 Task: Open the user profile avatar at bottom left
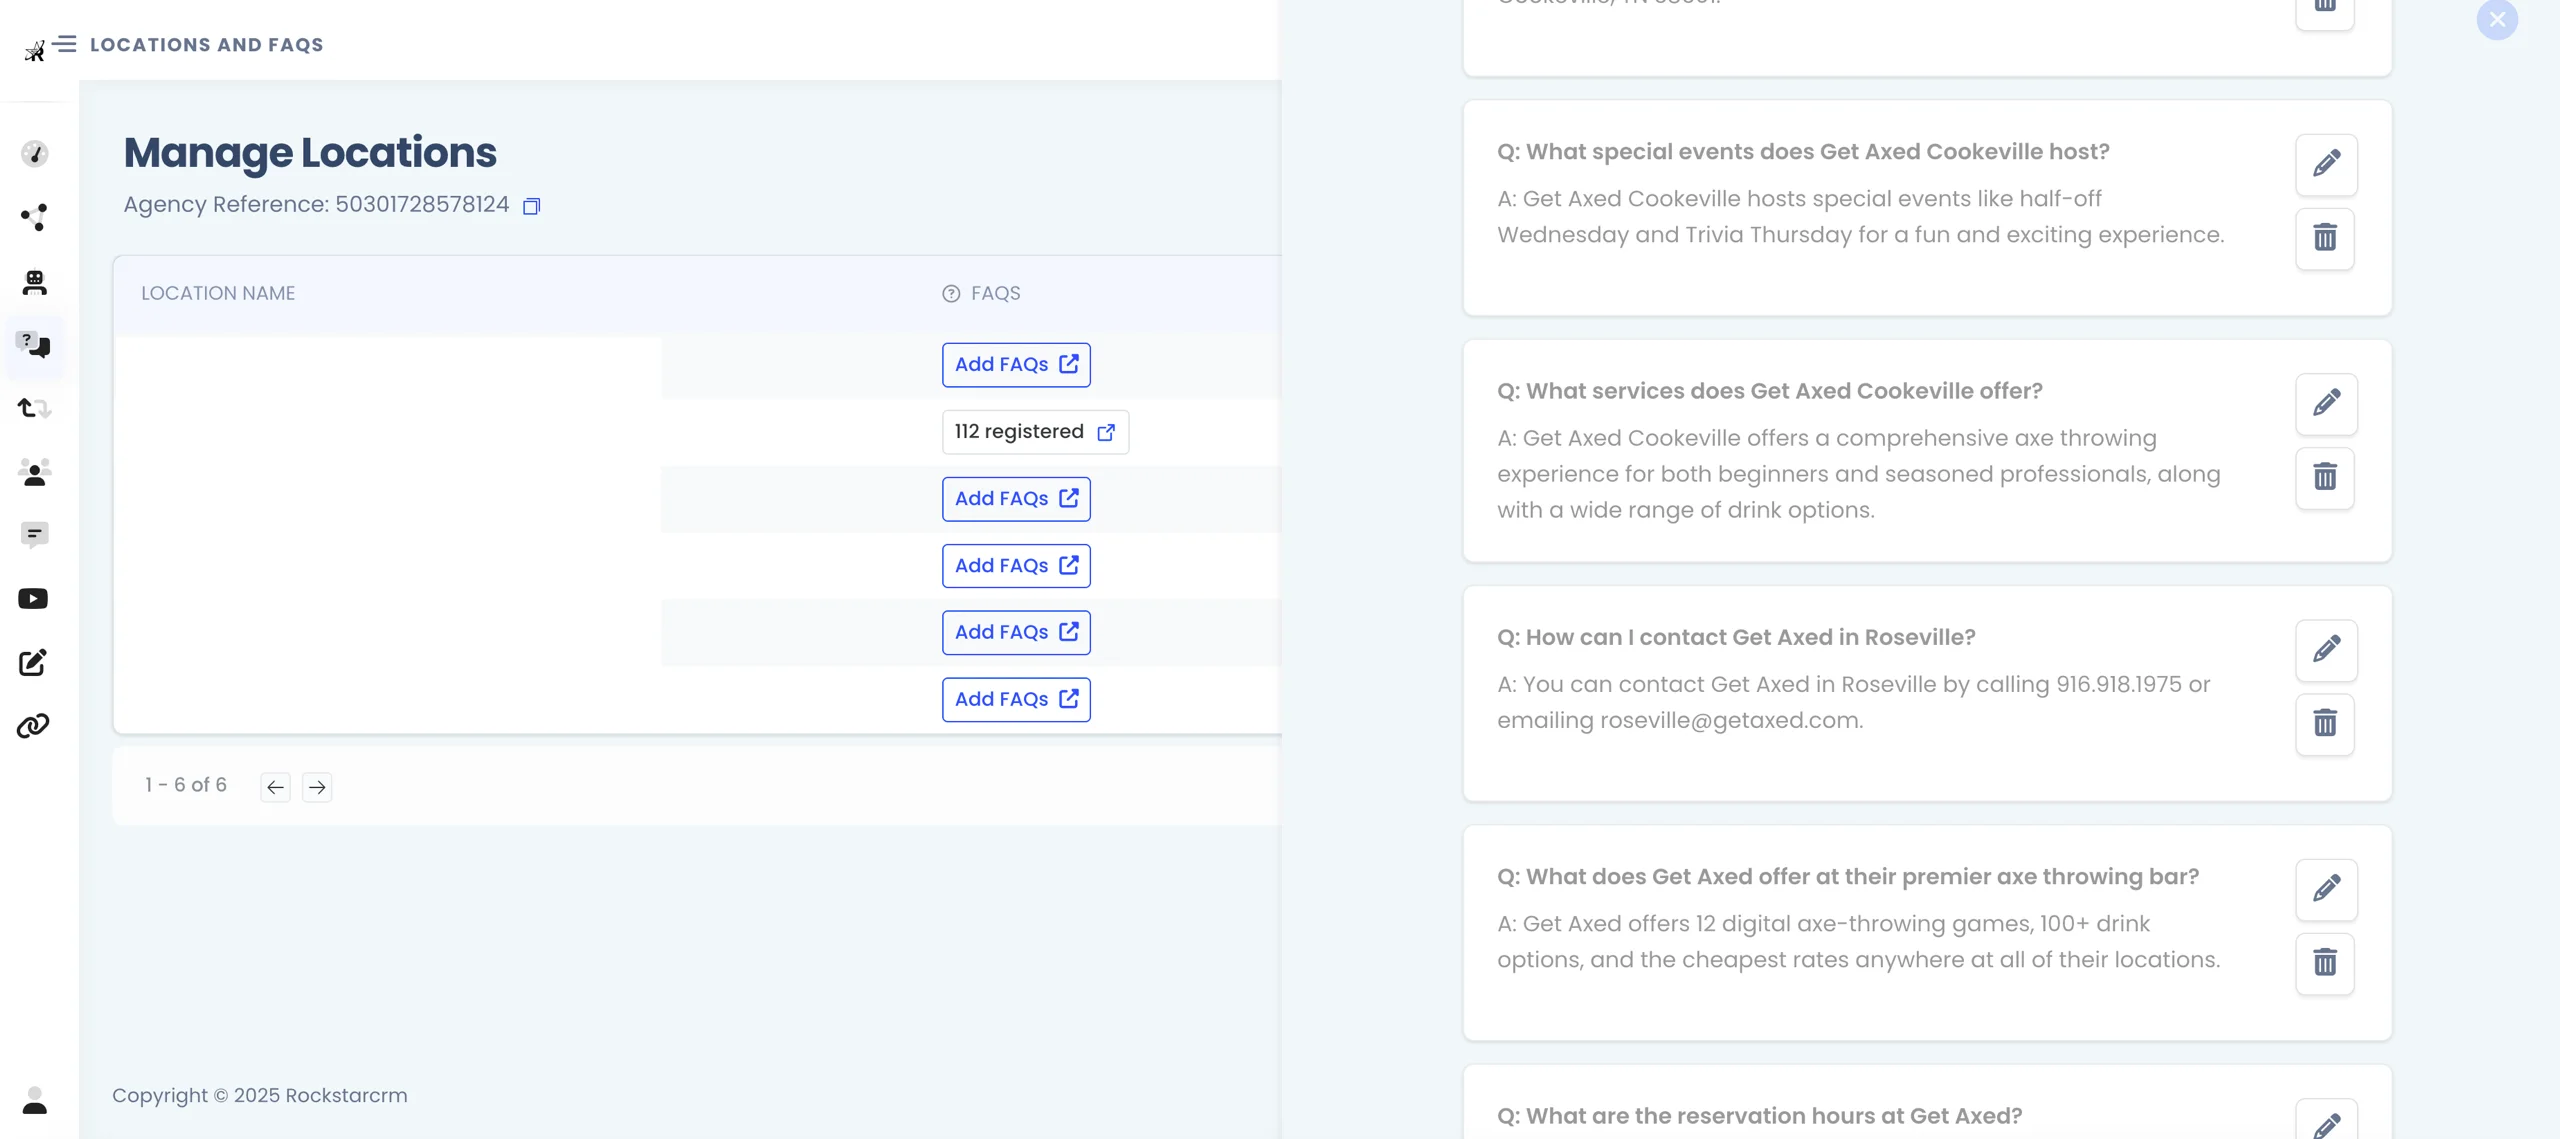pos(35,1102)
